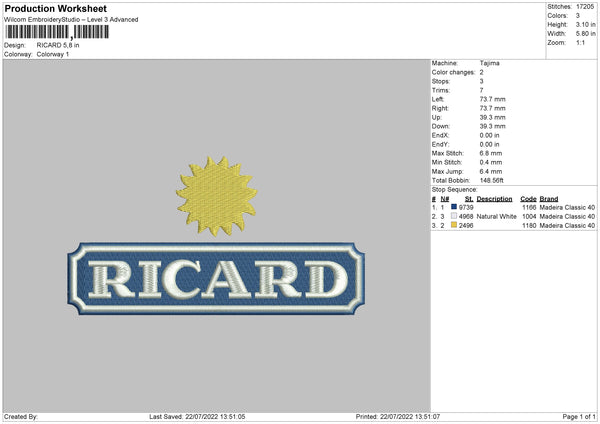Click 'Created By:' in the footer
The height and width of the screenshot is (424, 600).
[x=21, y=417]
